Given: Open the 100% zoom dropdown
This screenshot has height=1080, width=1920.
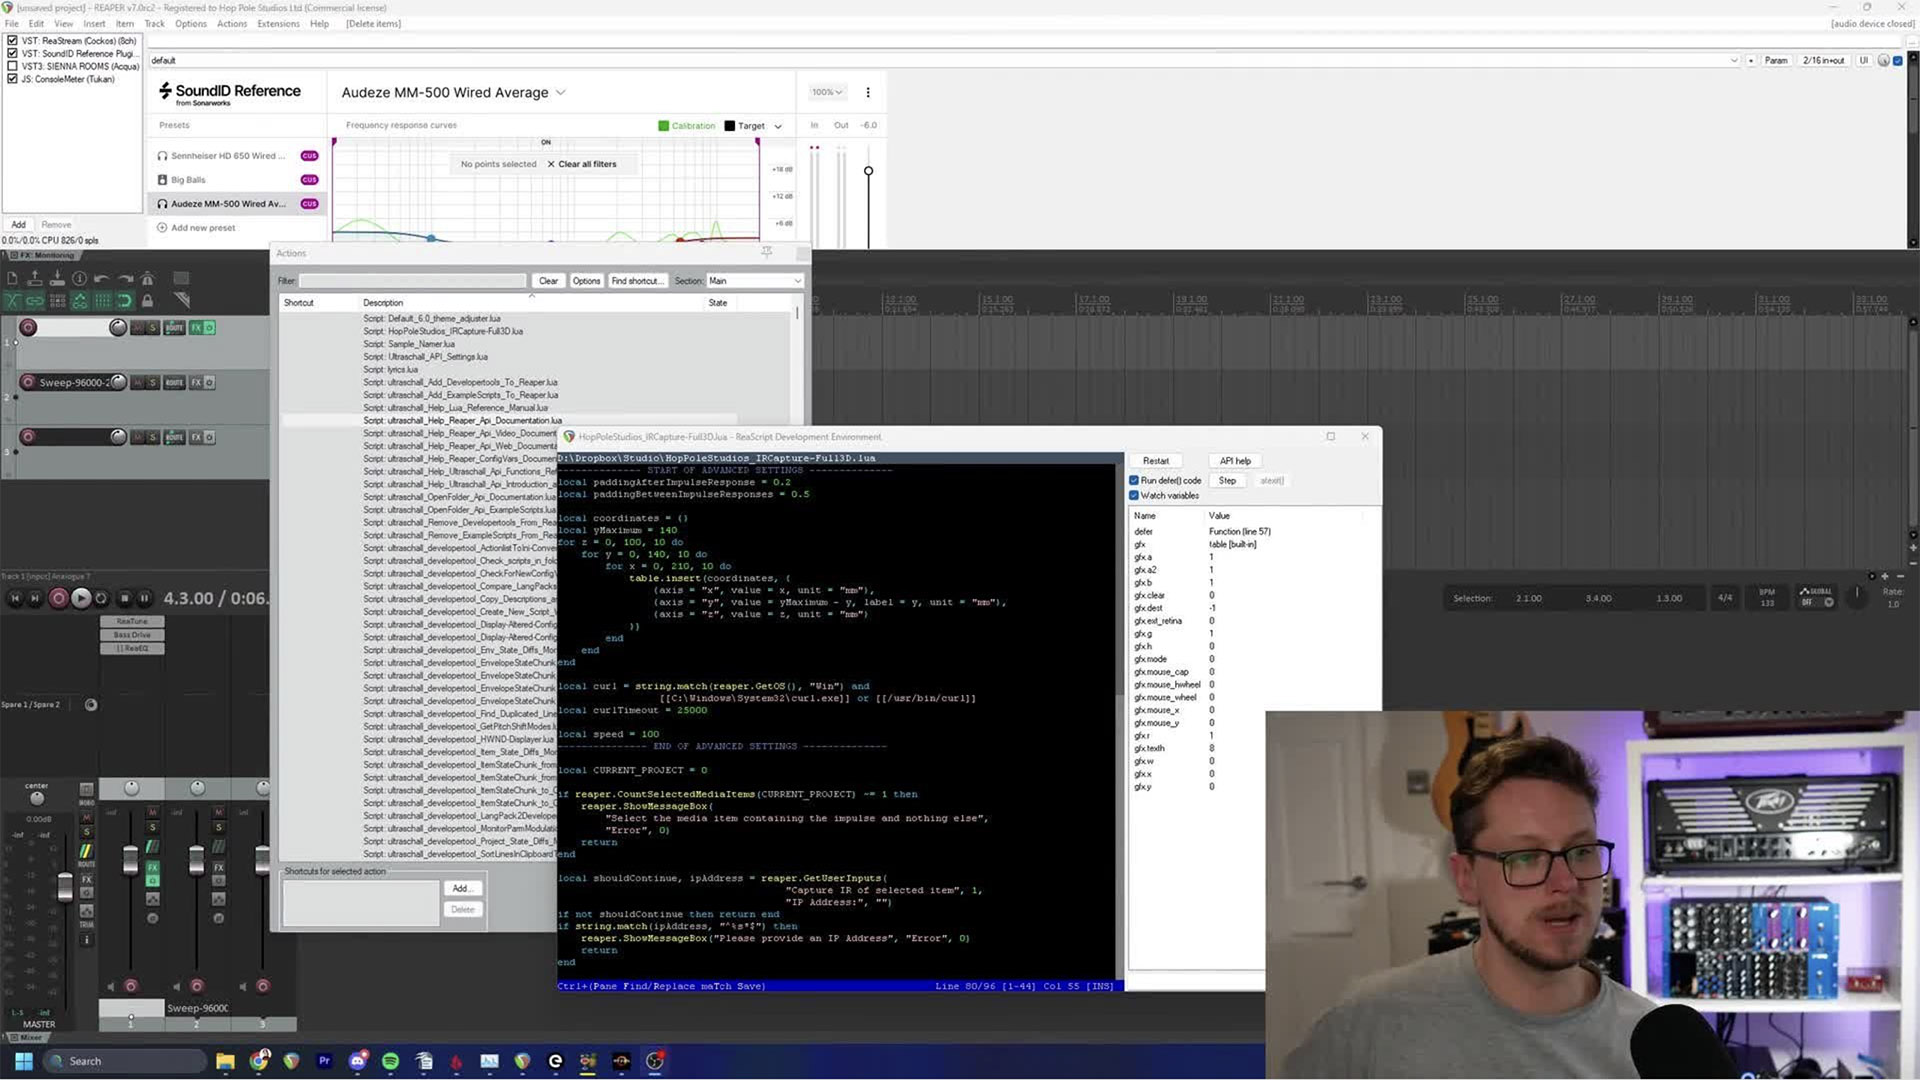Looking at the screenshot, I should 827,92.
